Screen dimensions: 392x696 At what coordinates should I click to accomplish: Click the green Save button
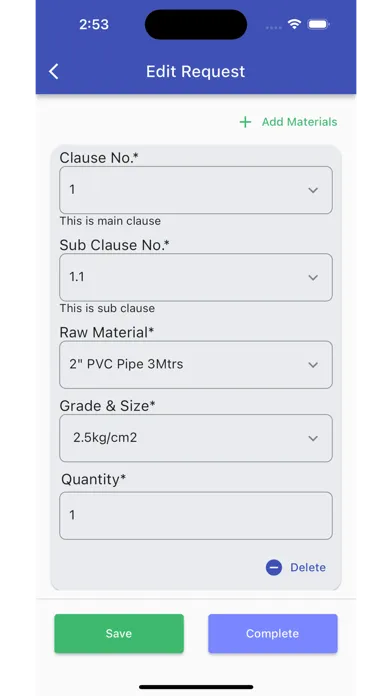119,633
